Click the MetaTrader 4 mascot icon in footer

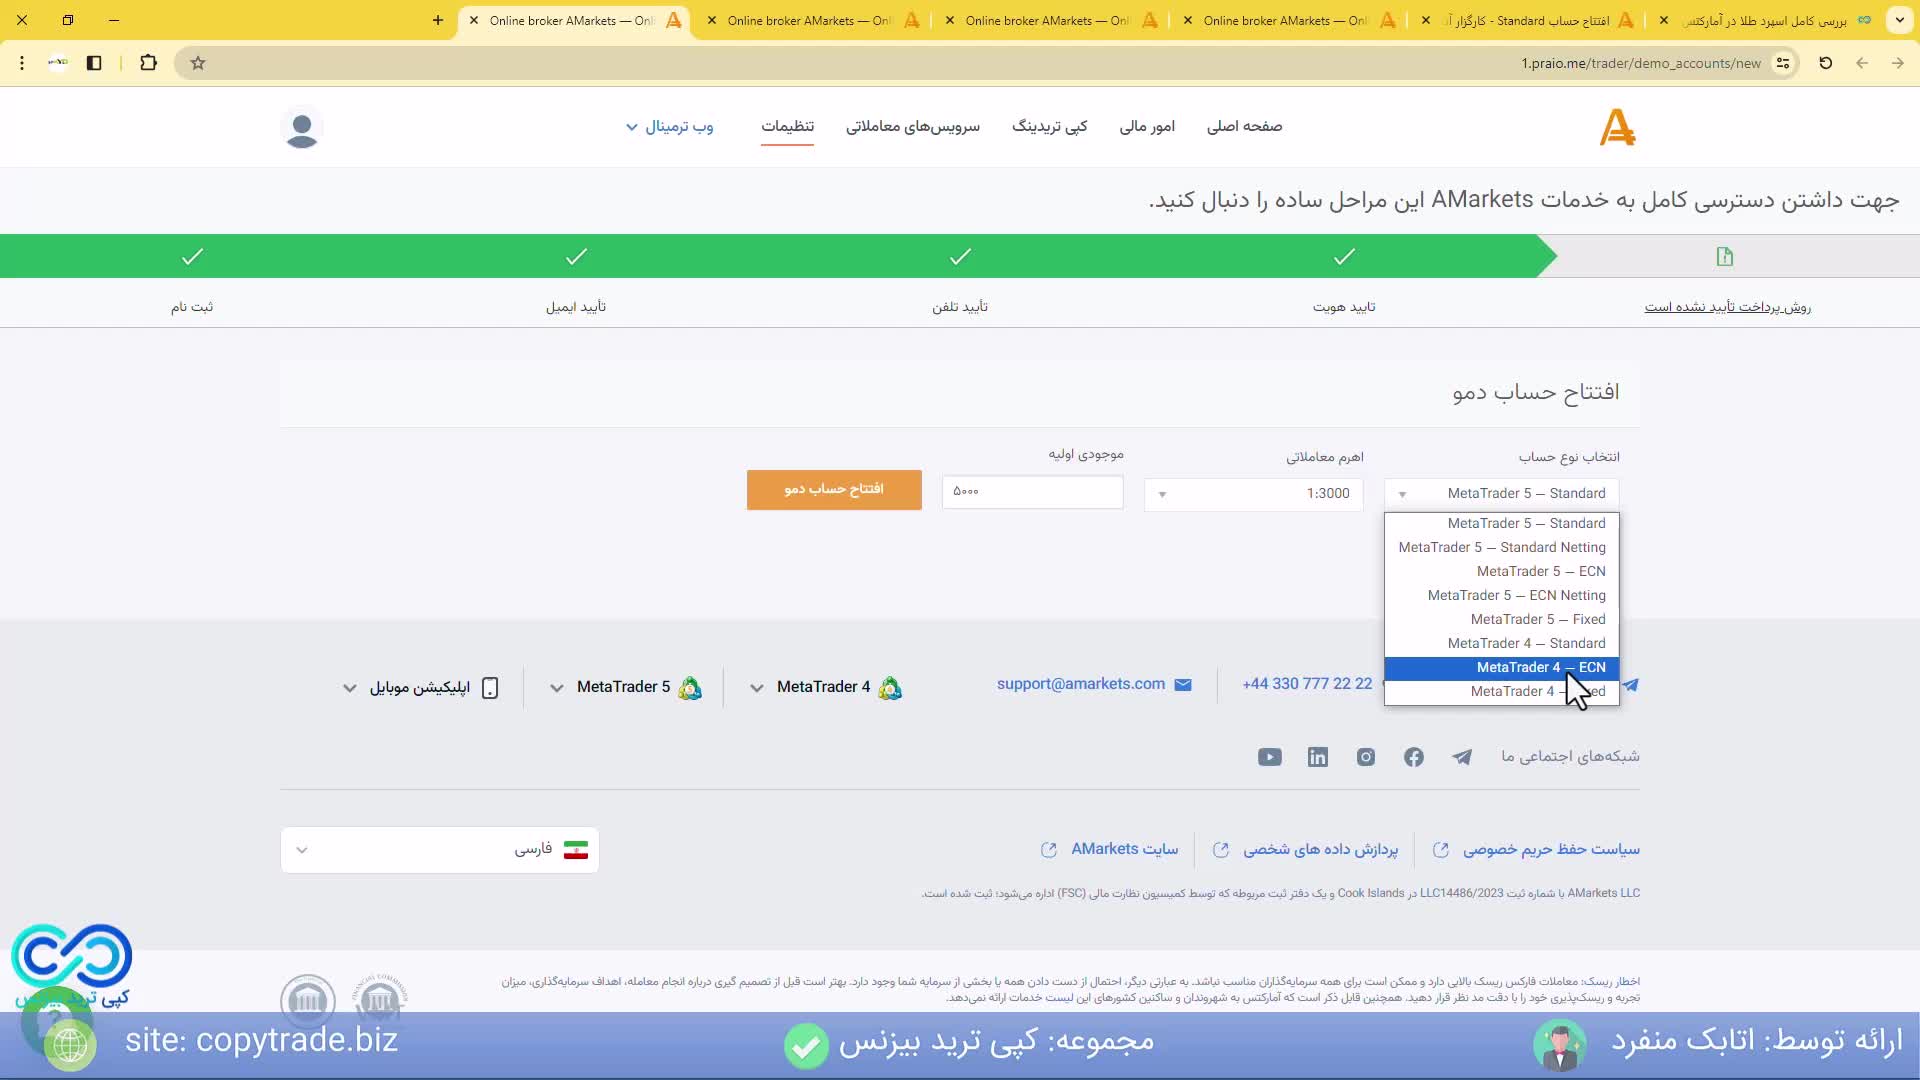coord(891,688)
